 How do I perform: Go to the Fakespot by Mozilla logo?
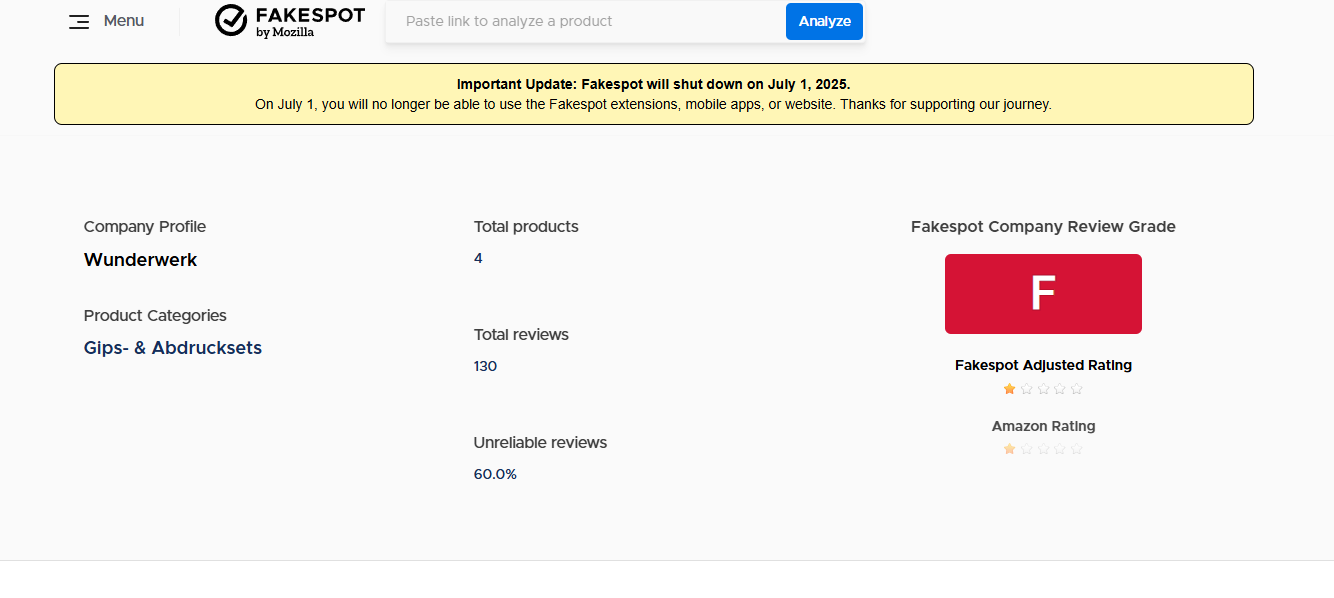click(x=290, y=21)
